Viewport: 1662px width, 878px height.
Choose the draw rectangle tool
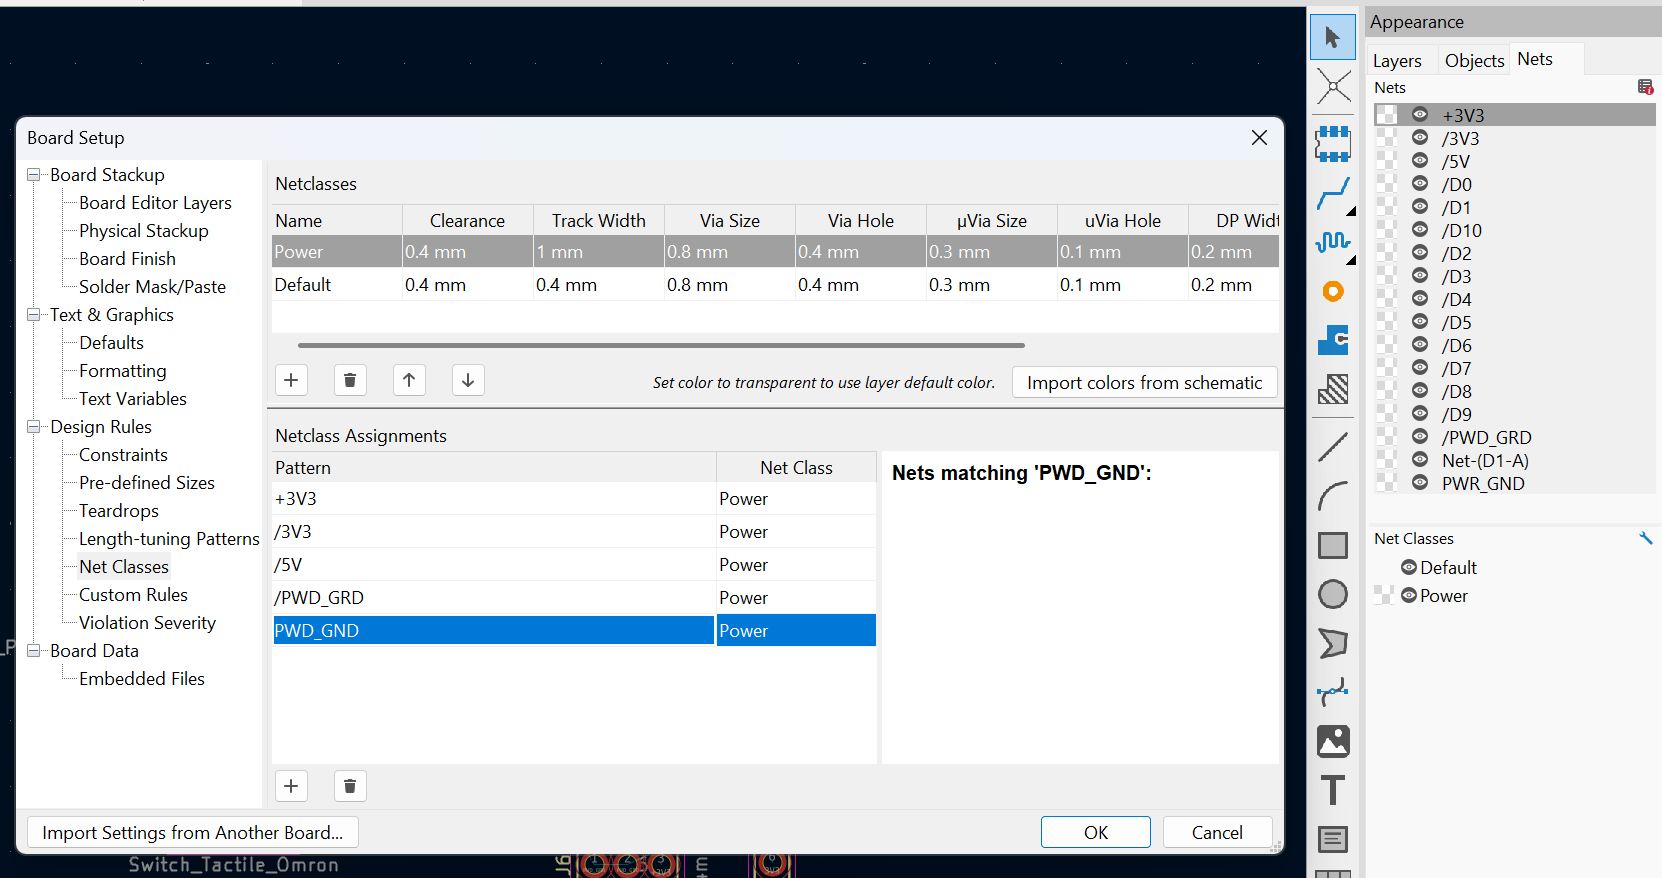tap(1333, 545)
